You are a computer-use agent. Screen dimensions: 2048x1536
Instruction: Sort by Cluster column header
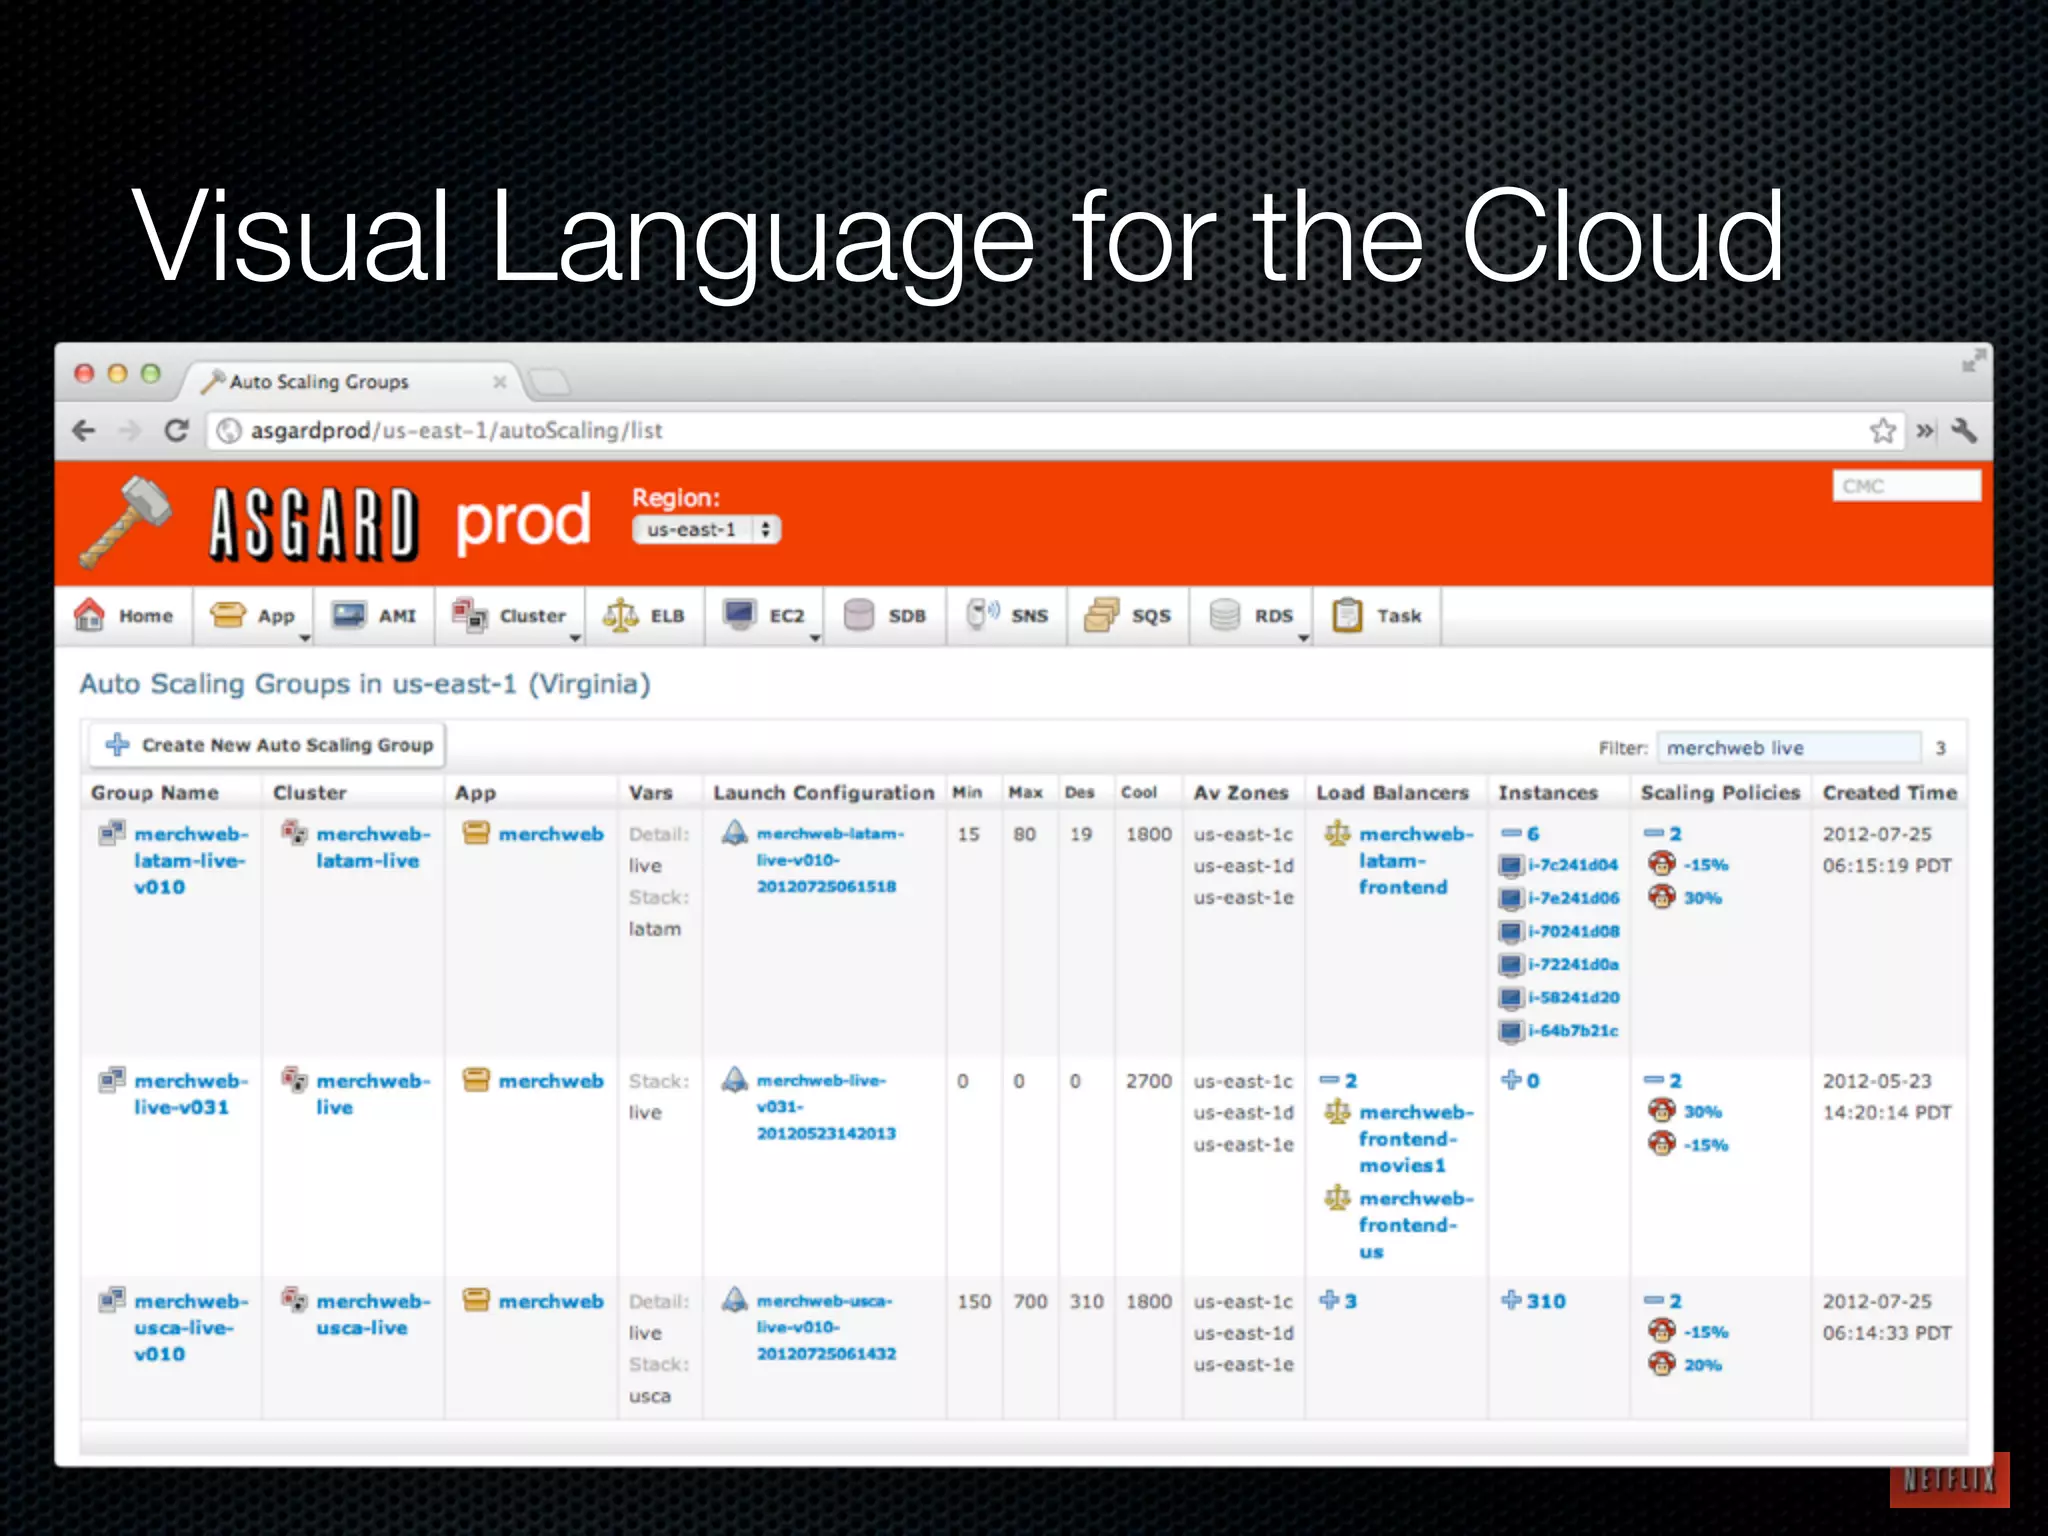tap(310, 793)
